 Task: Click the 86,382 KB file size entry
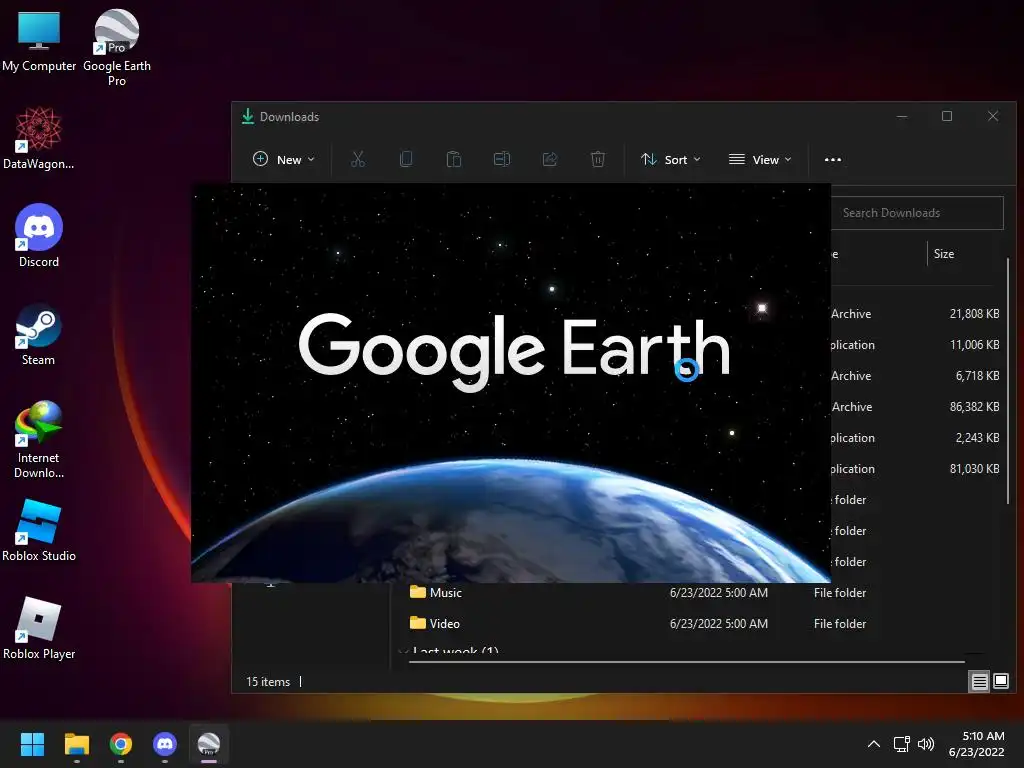coord(974,407)
